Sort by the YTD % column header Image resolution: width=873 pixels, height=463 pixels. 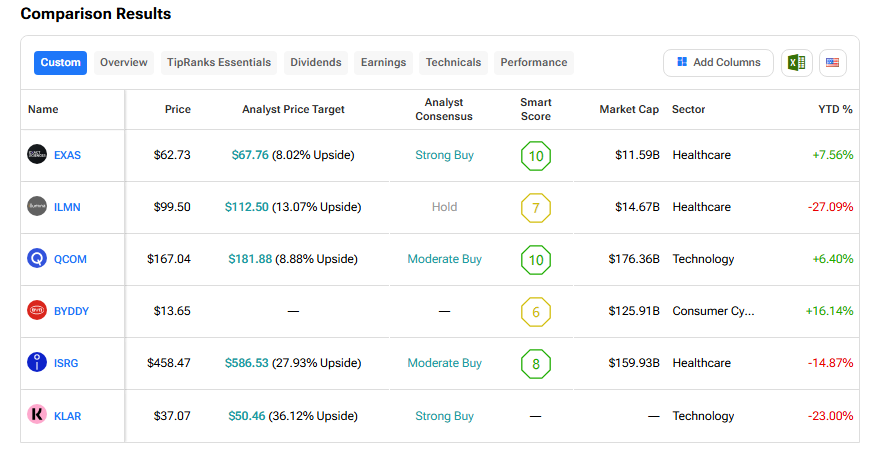pos(834,109)
